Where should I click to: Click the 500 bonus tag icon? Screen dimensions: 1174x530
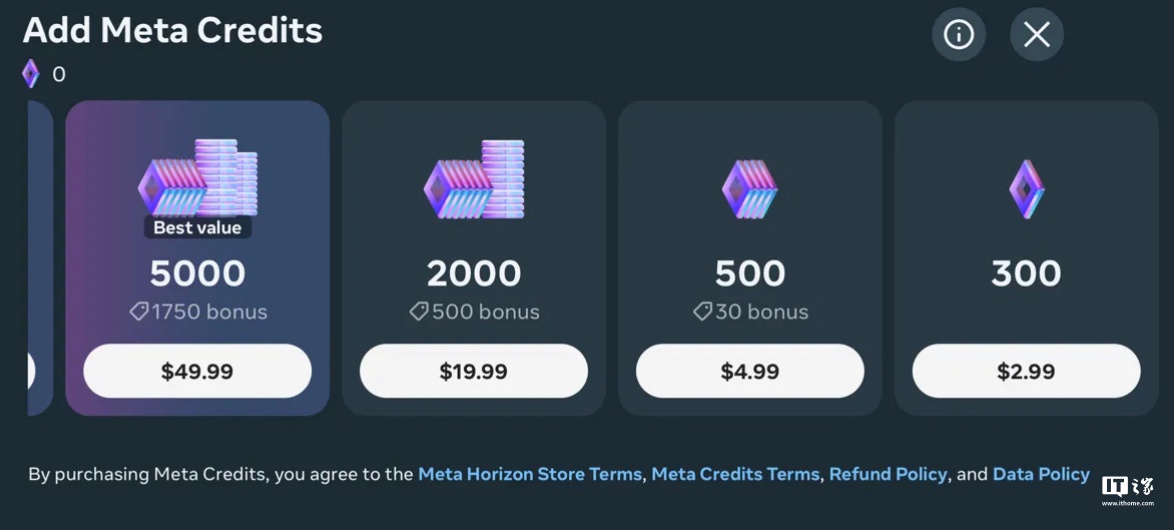[419, 312]
